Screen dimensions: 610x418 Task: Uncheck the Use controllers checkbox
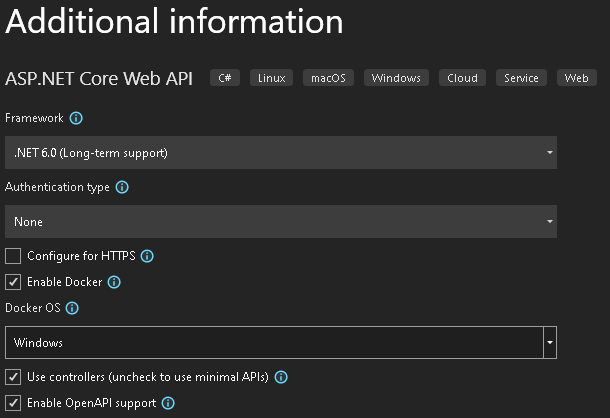13,378
